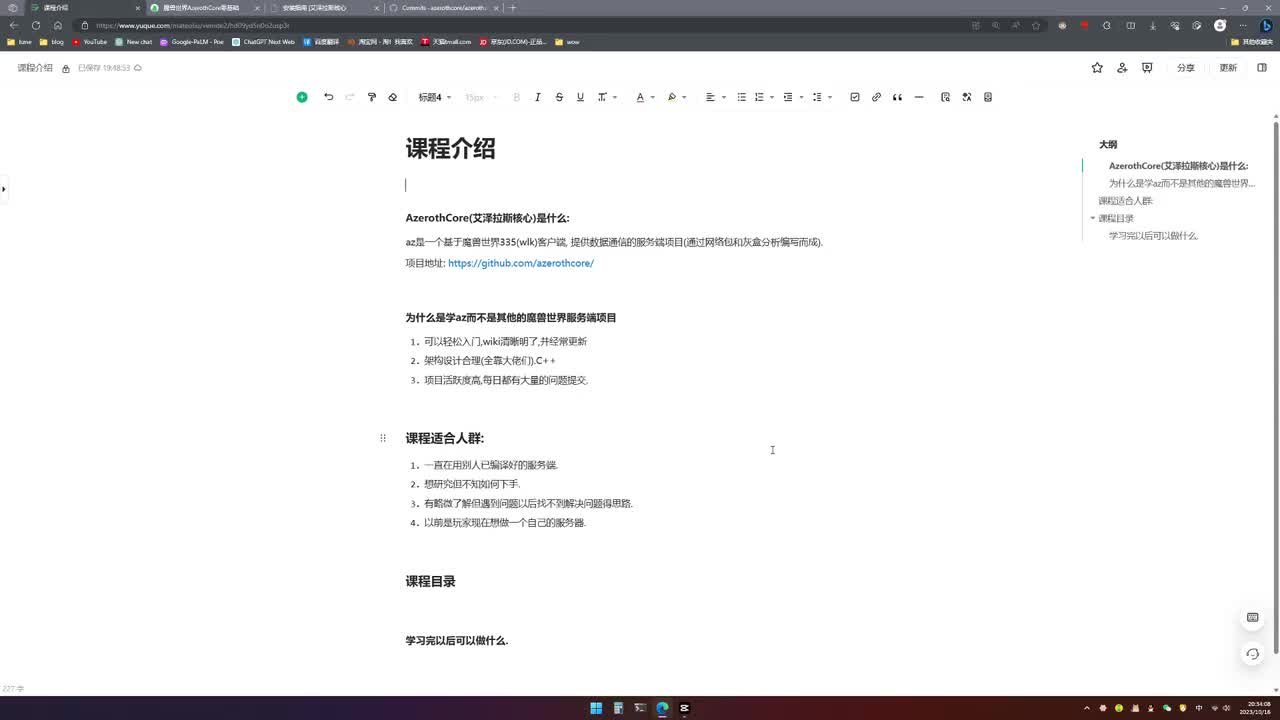Go to 学习完以后可以做什么 in outline

click(1153, 236)
